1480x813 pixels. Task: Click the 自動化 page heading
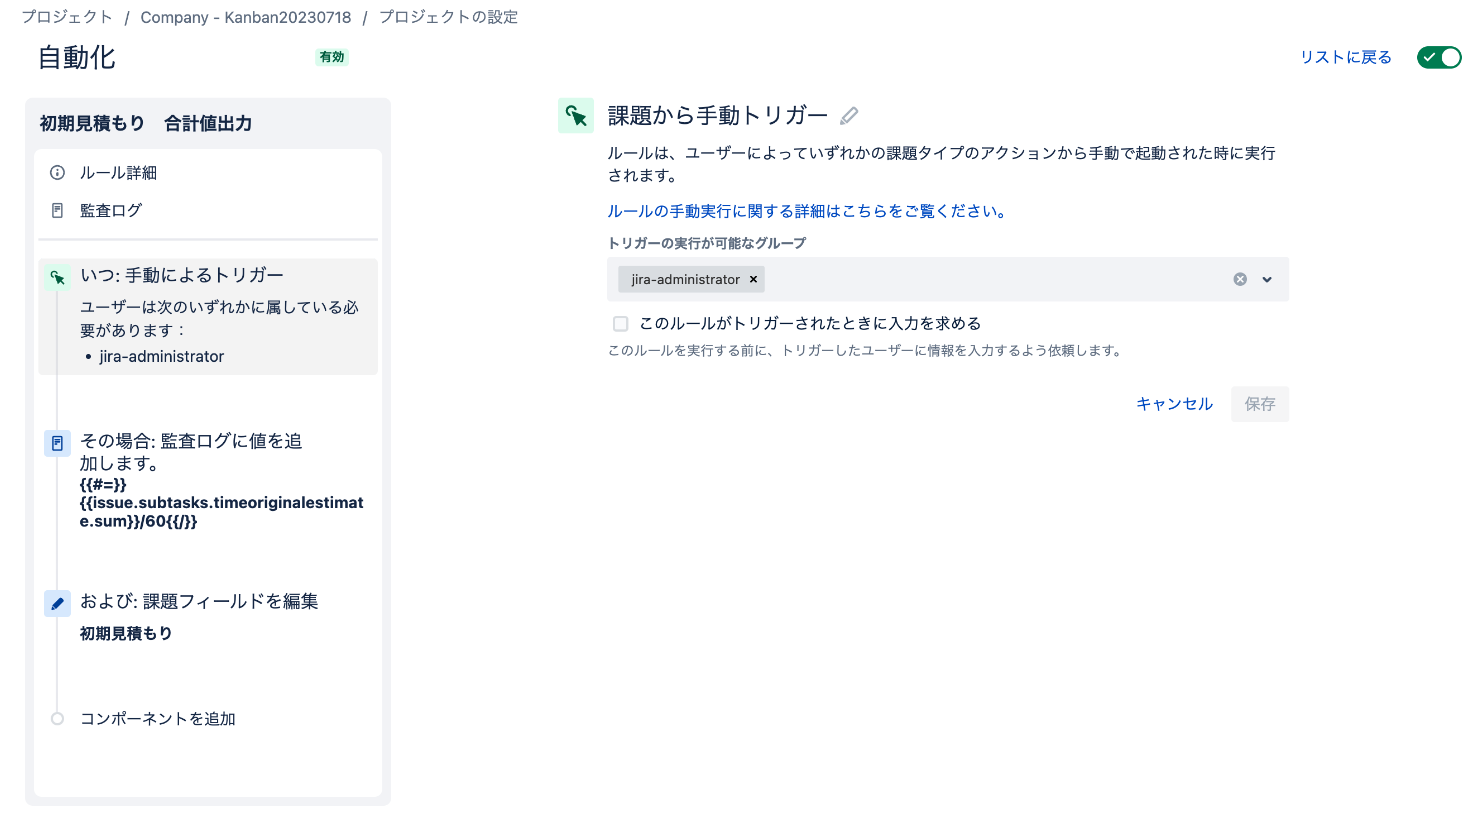[77, 58]
